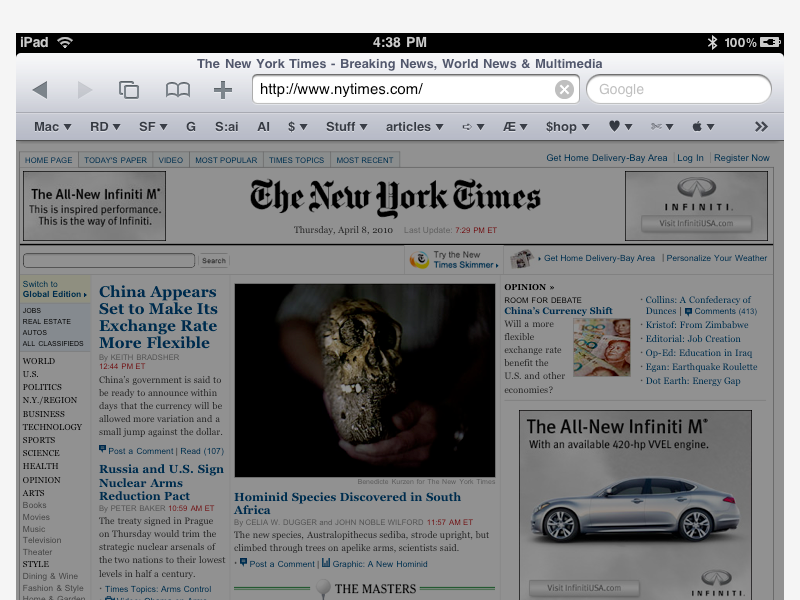Open Russia and U.S. nuclear pact headline
The height and width of the screenshot is (600, 800).
pos(161,482)
